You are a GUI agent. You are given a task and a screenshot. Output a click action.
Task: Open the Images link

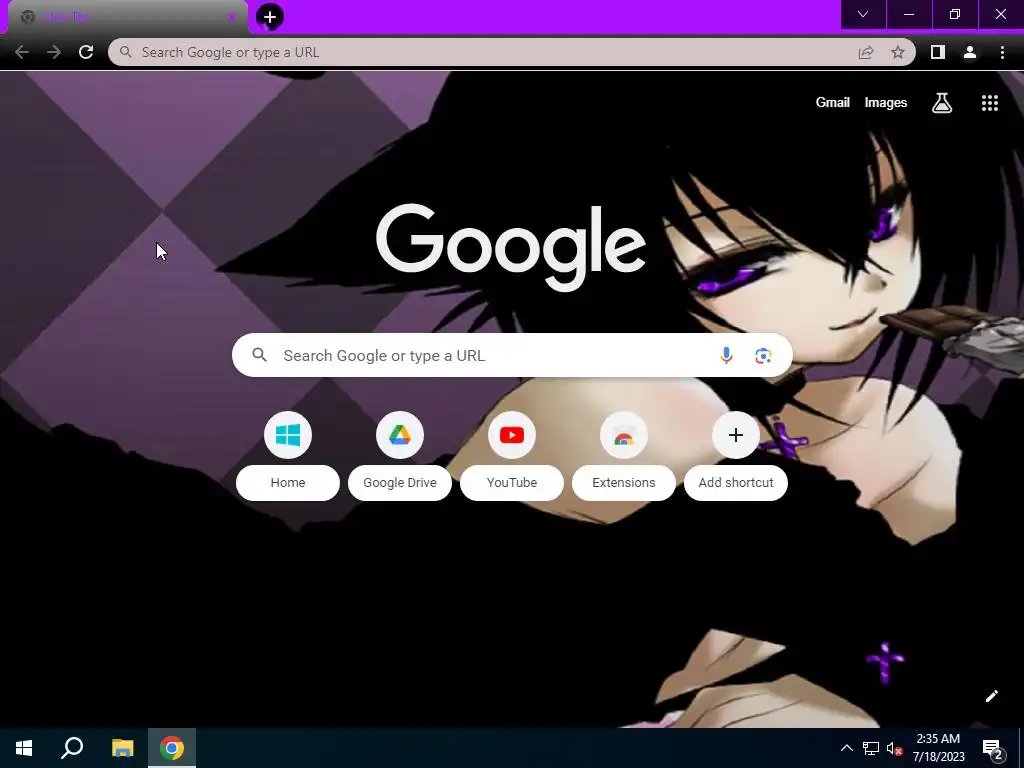coord(886,103)
